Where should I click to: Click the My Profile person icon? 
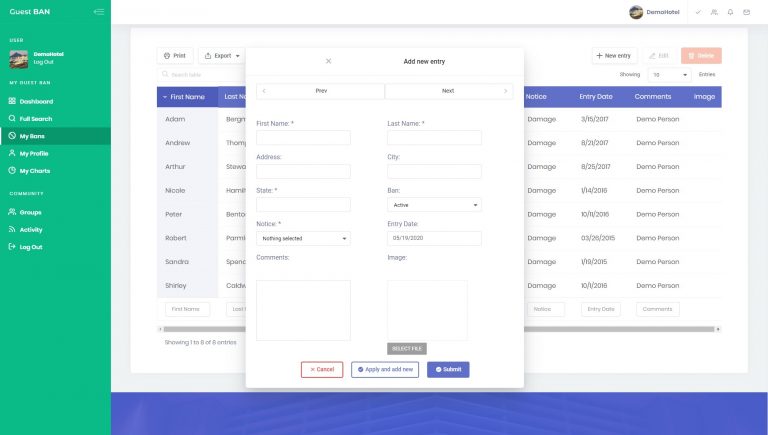12,153
